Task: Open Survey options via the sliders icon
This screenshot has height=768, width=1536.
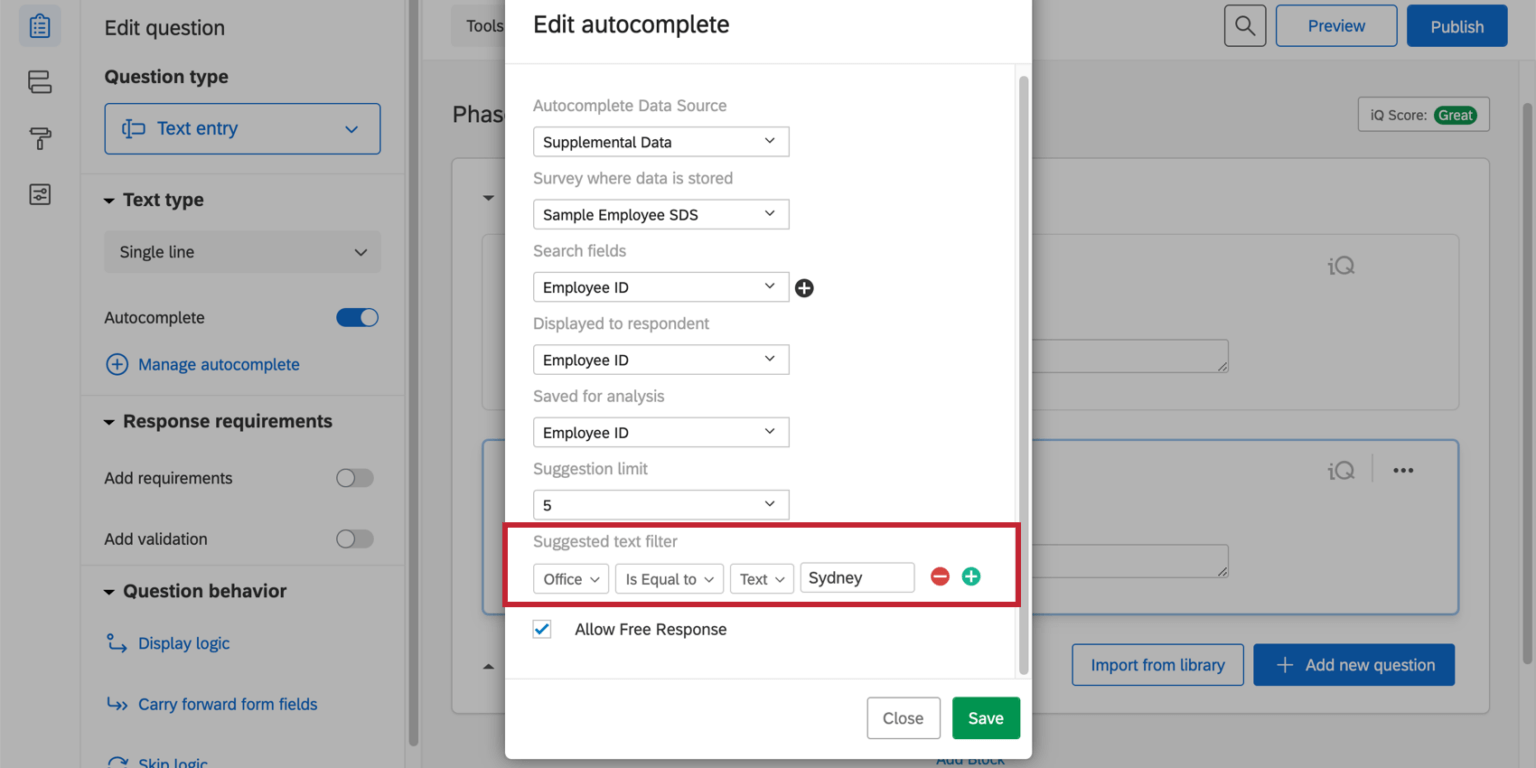Action: (39, 194)
